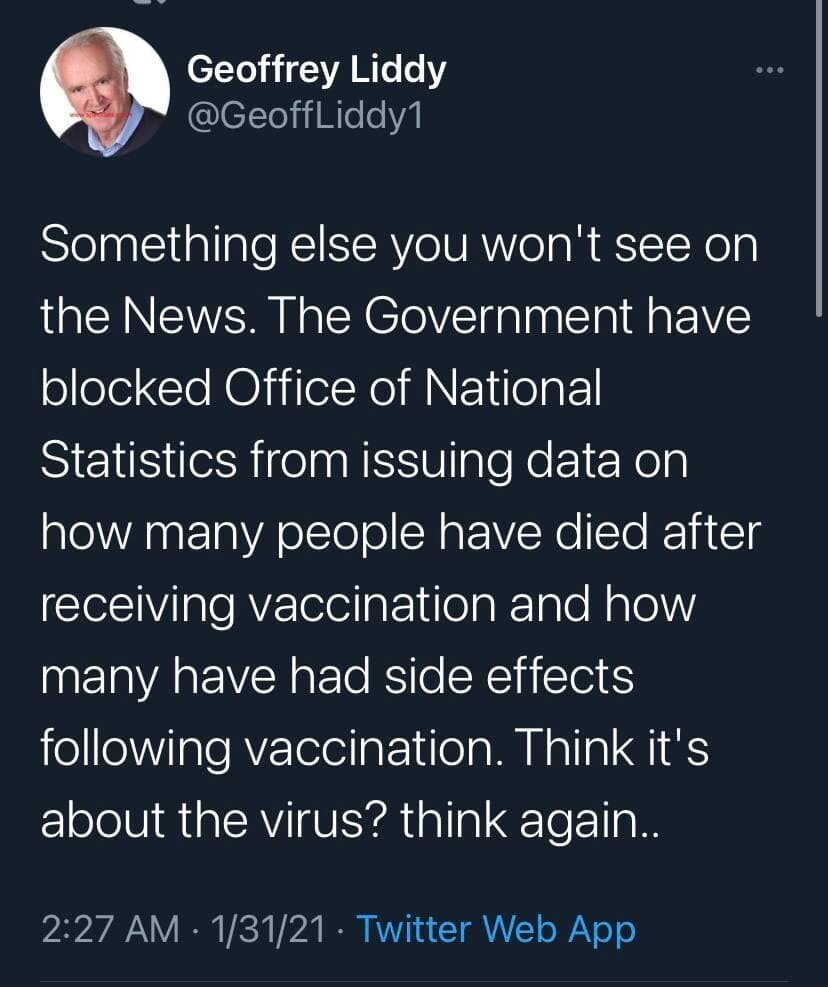Viewport: 828px width, 987px height.
Task: Click 'receiving vaccination and how' line
Action: point(367,604)
